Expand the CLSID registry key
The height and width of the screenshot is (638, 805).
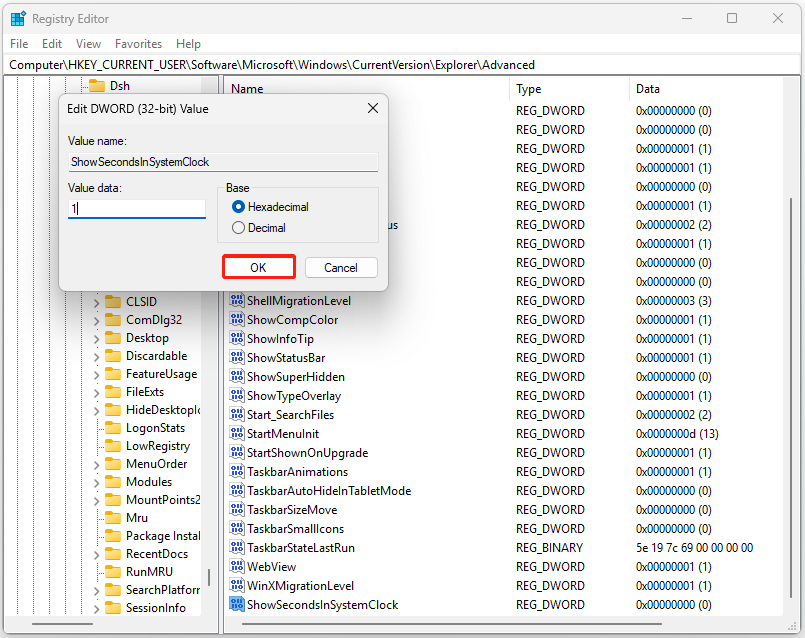[95, 301]
